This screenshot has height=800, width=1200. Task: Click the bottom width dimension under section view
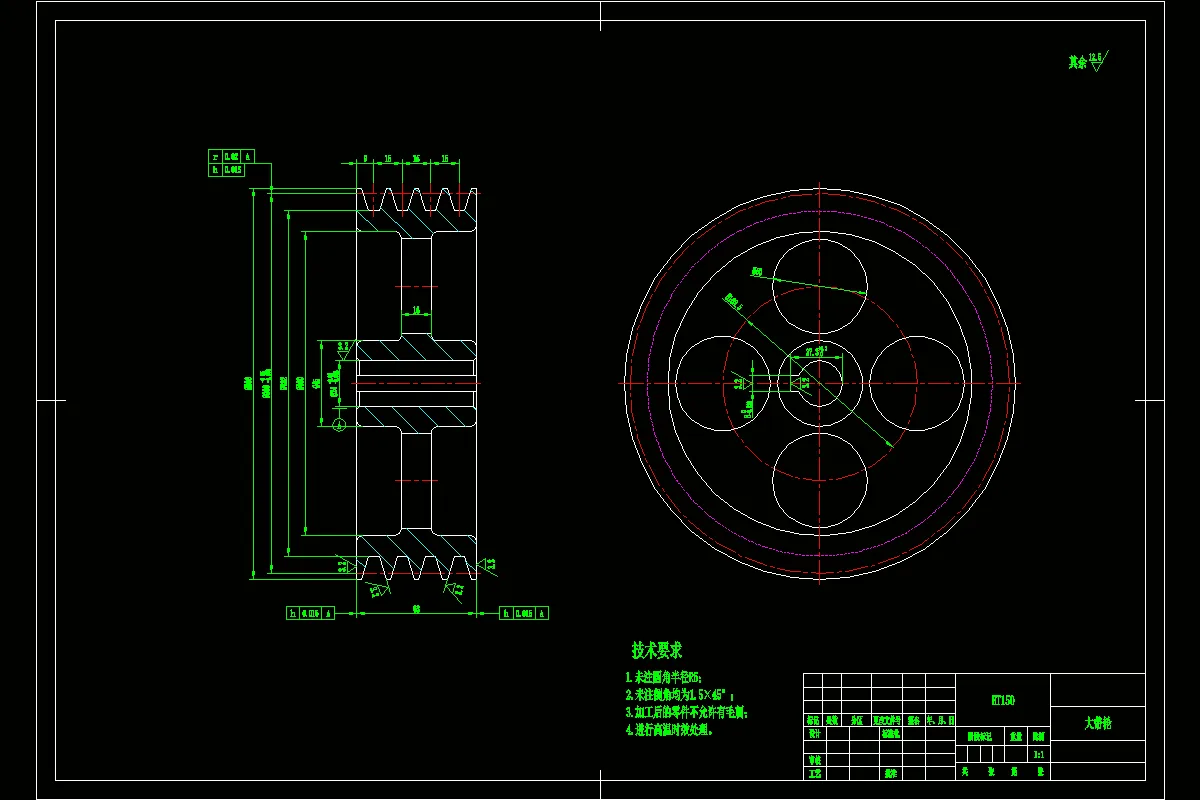coord(416,607)
